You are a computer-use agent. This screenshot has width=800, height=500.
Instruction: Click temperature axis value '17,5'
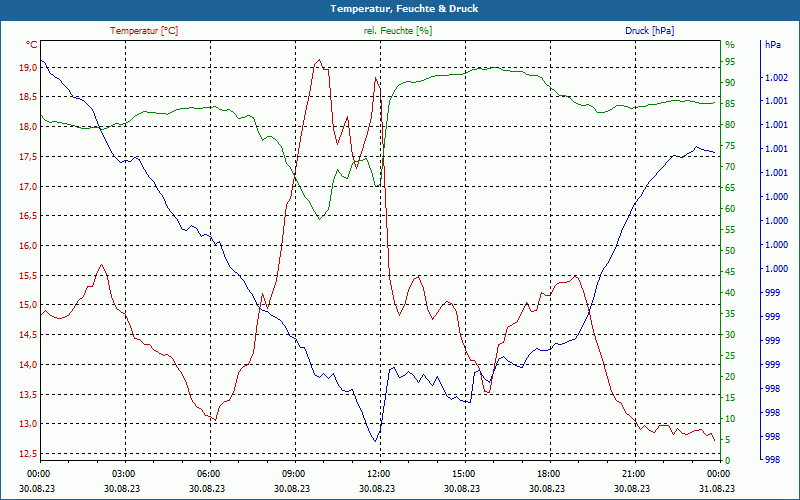pos(29,157)
